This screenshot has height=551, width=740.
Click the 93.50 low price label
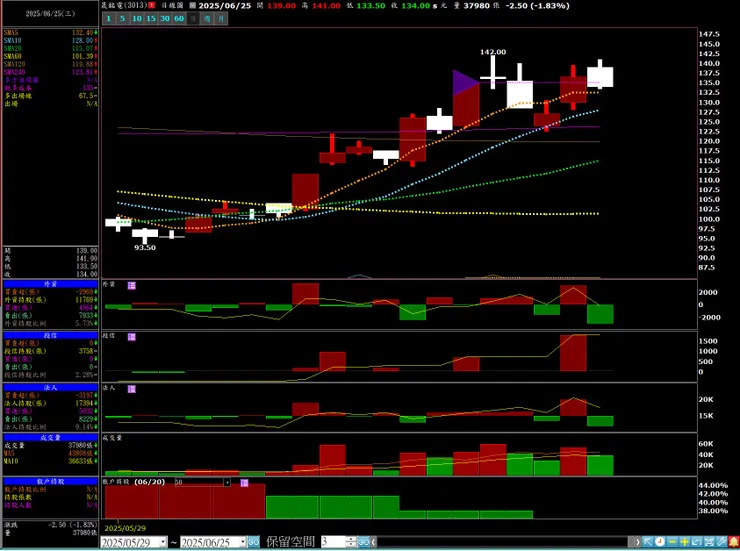tap(145, 248)
